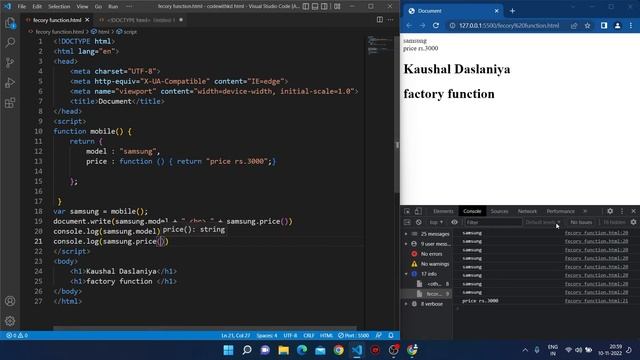Toggle the console sidebar
Viewport: 640px width, 360px height.
pos(407,222)
